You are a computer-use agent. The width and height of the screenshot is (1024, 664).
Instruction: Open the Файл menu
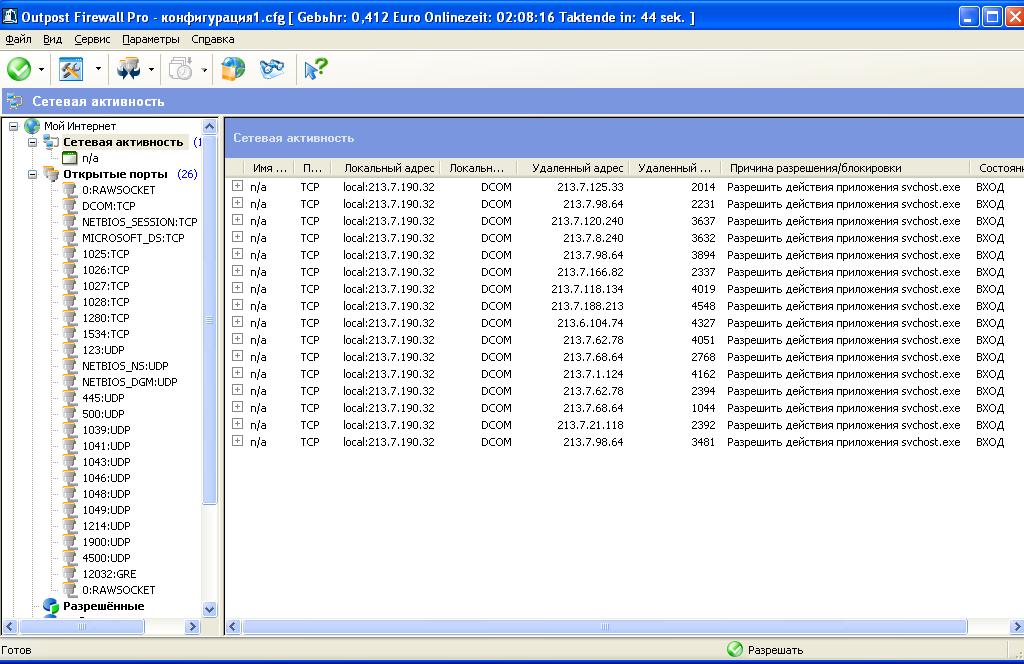click(18, 39)
